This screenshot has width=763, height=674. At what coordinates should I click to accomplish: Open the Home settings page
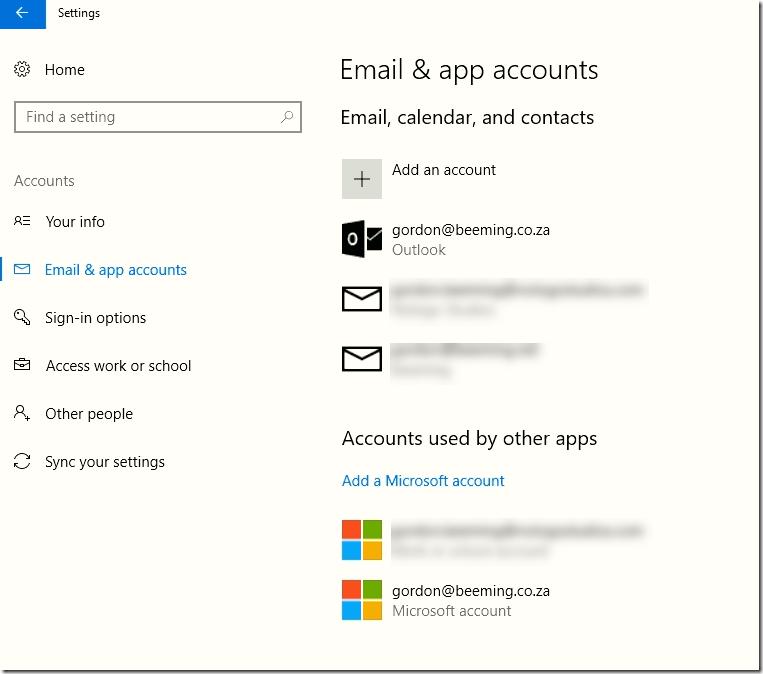pos(65,70)
